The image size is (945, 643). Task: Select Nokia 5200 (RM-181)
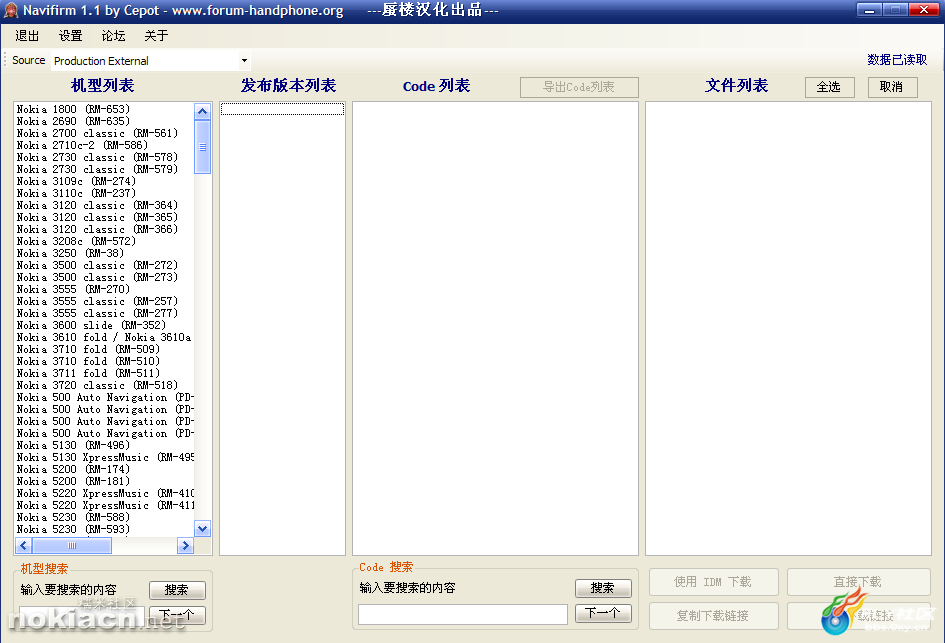[74, 481]
